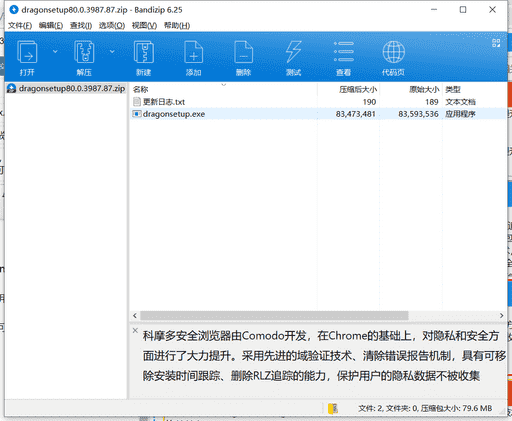Select dragonsetup.exe in the file list
The height and width of the screenshot is (421, 512).
tap(318, 114)
